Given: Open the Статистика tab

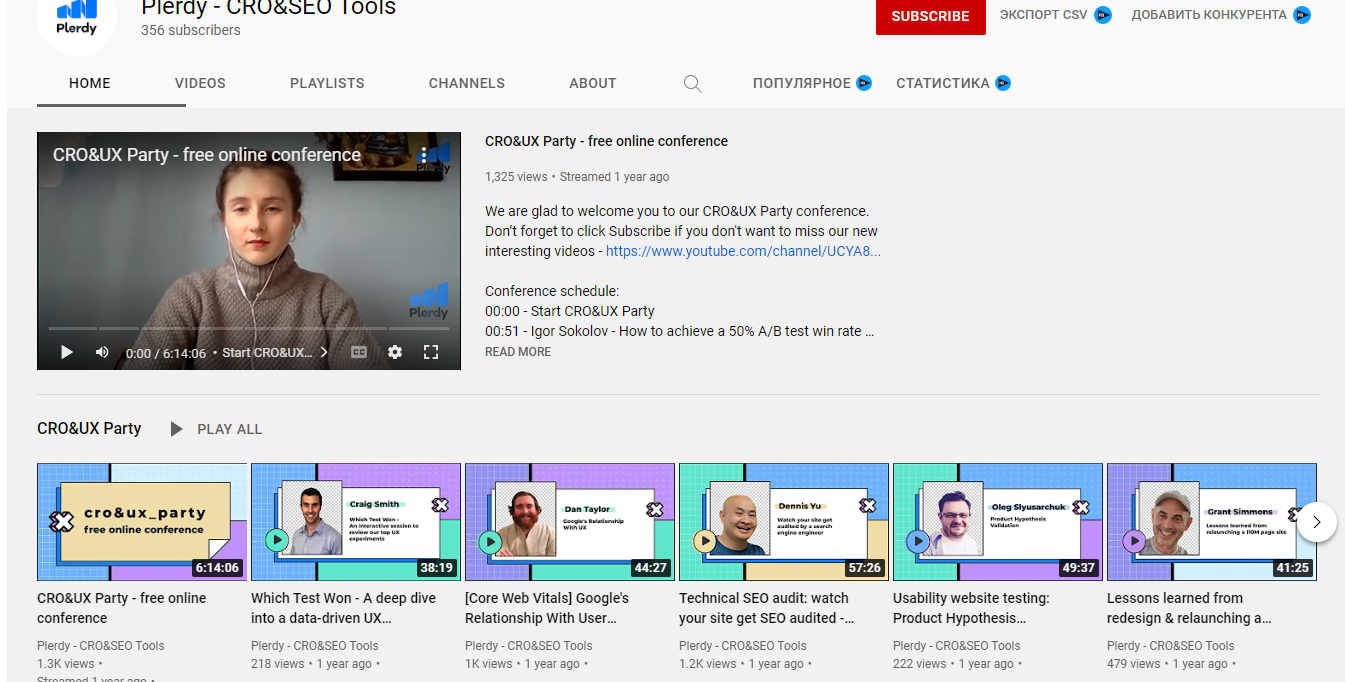Looking at the screenshot, I should tap(953, 83).
